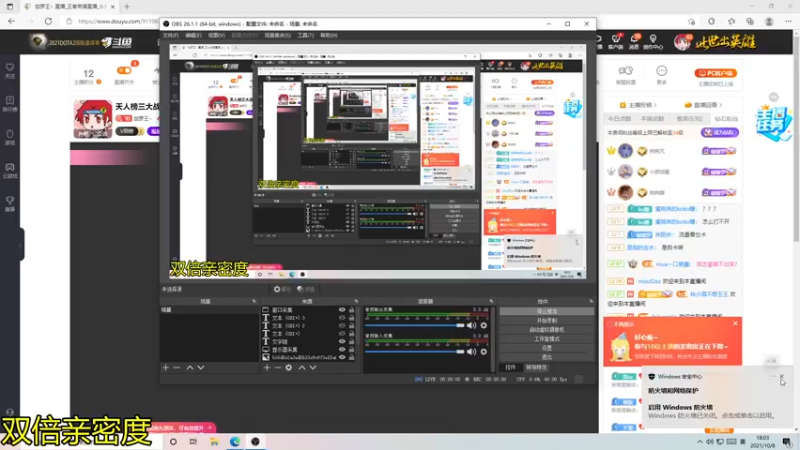Click 启动虚拟摄像机 button

click(x=546, y=330)
